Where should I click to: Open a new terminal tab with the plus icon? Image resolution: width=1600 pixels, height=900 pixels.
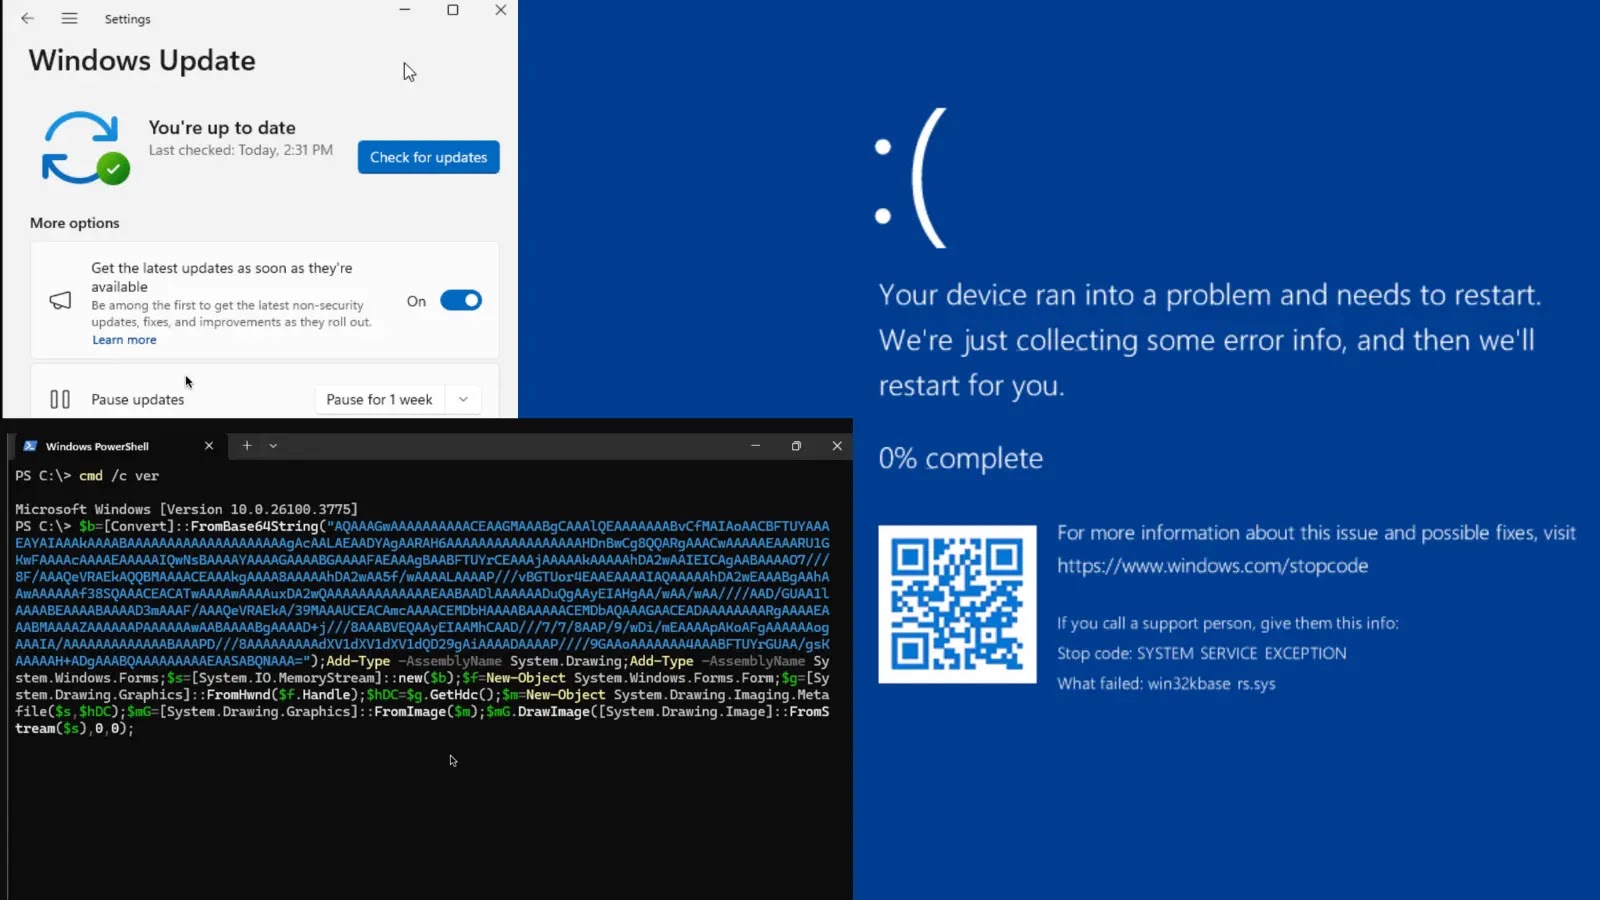click(x=246, y=446)
